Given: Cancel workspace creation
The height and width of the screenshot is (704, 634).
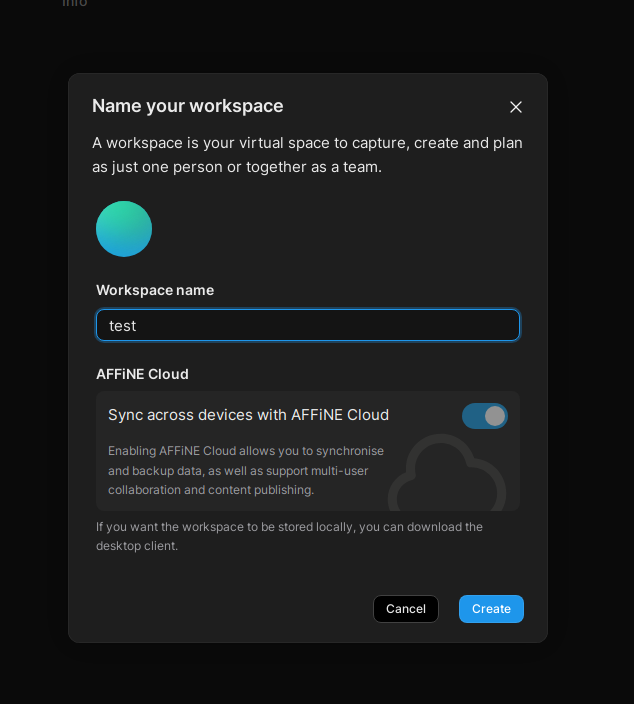Looking at the screenshot, I should coord(406,609).
